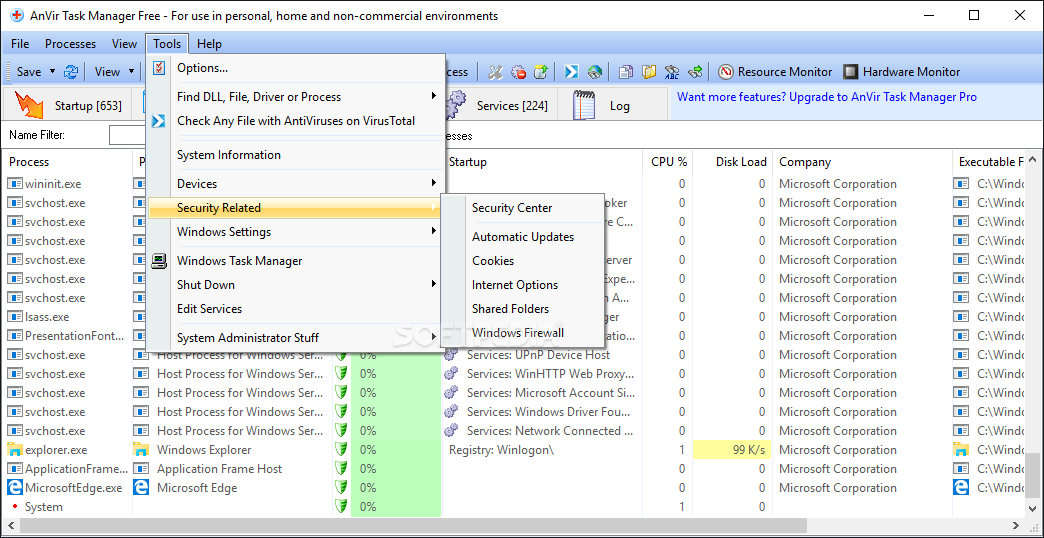The width and height of the screenshot is (1044, 538).
Task: Click the red AnVir icon in title bar
Action: [x=15, y=15]
